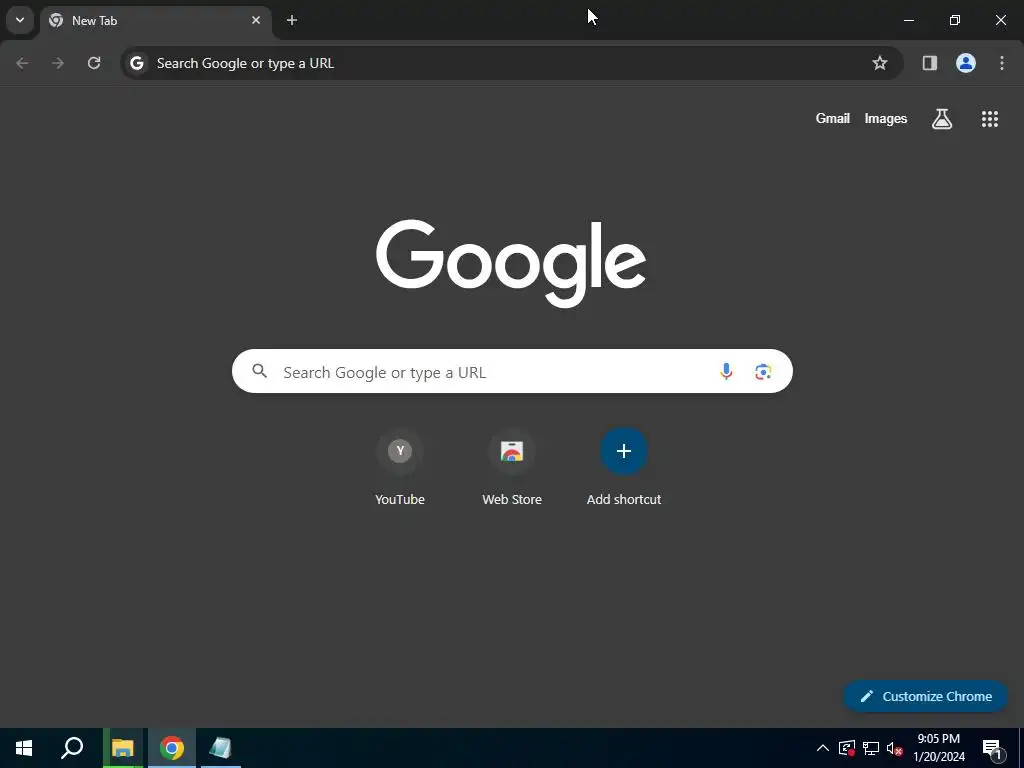This screenshot has width=1024, height=768.
Task: Select the New Tab browser tab
Action: [155, 21]
